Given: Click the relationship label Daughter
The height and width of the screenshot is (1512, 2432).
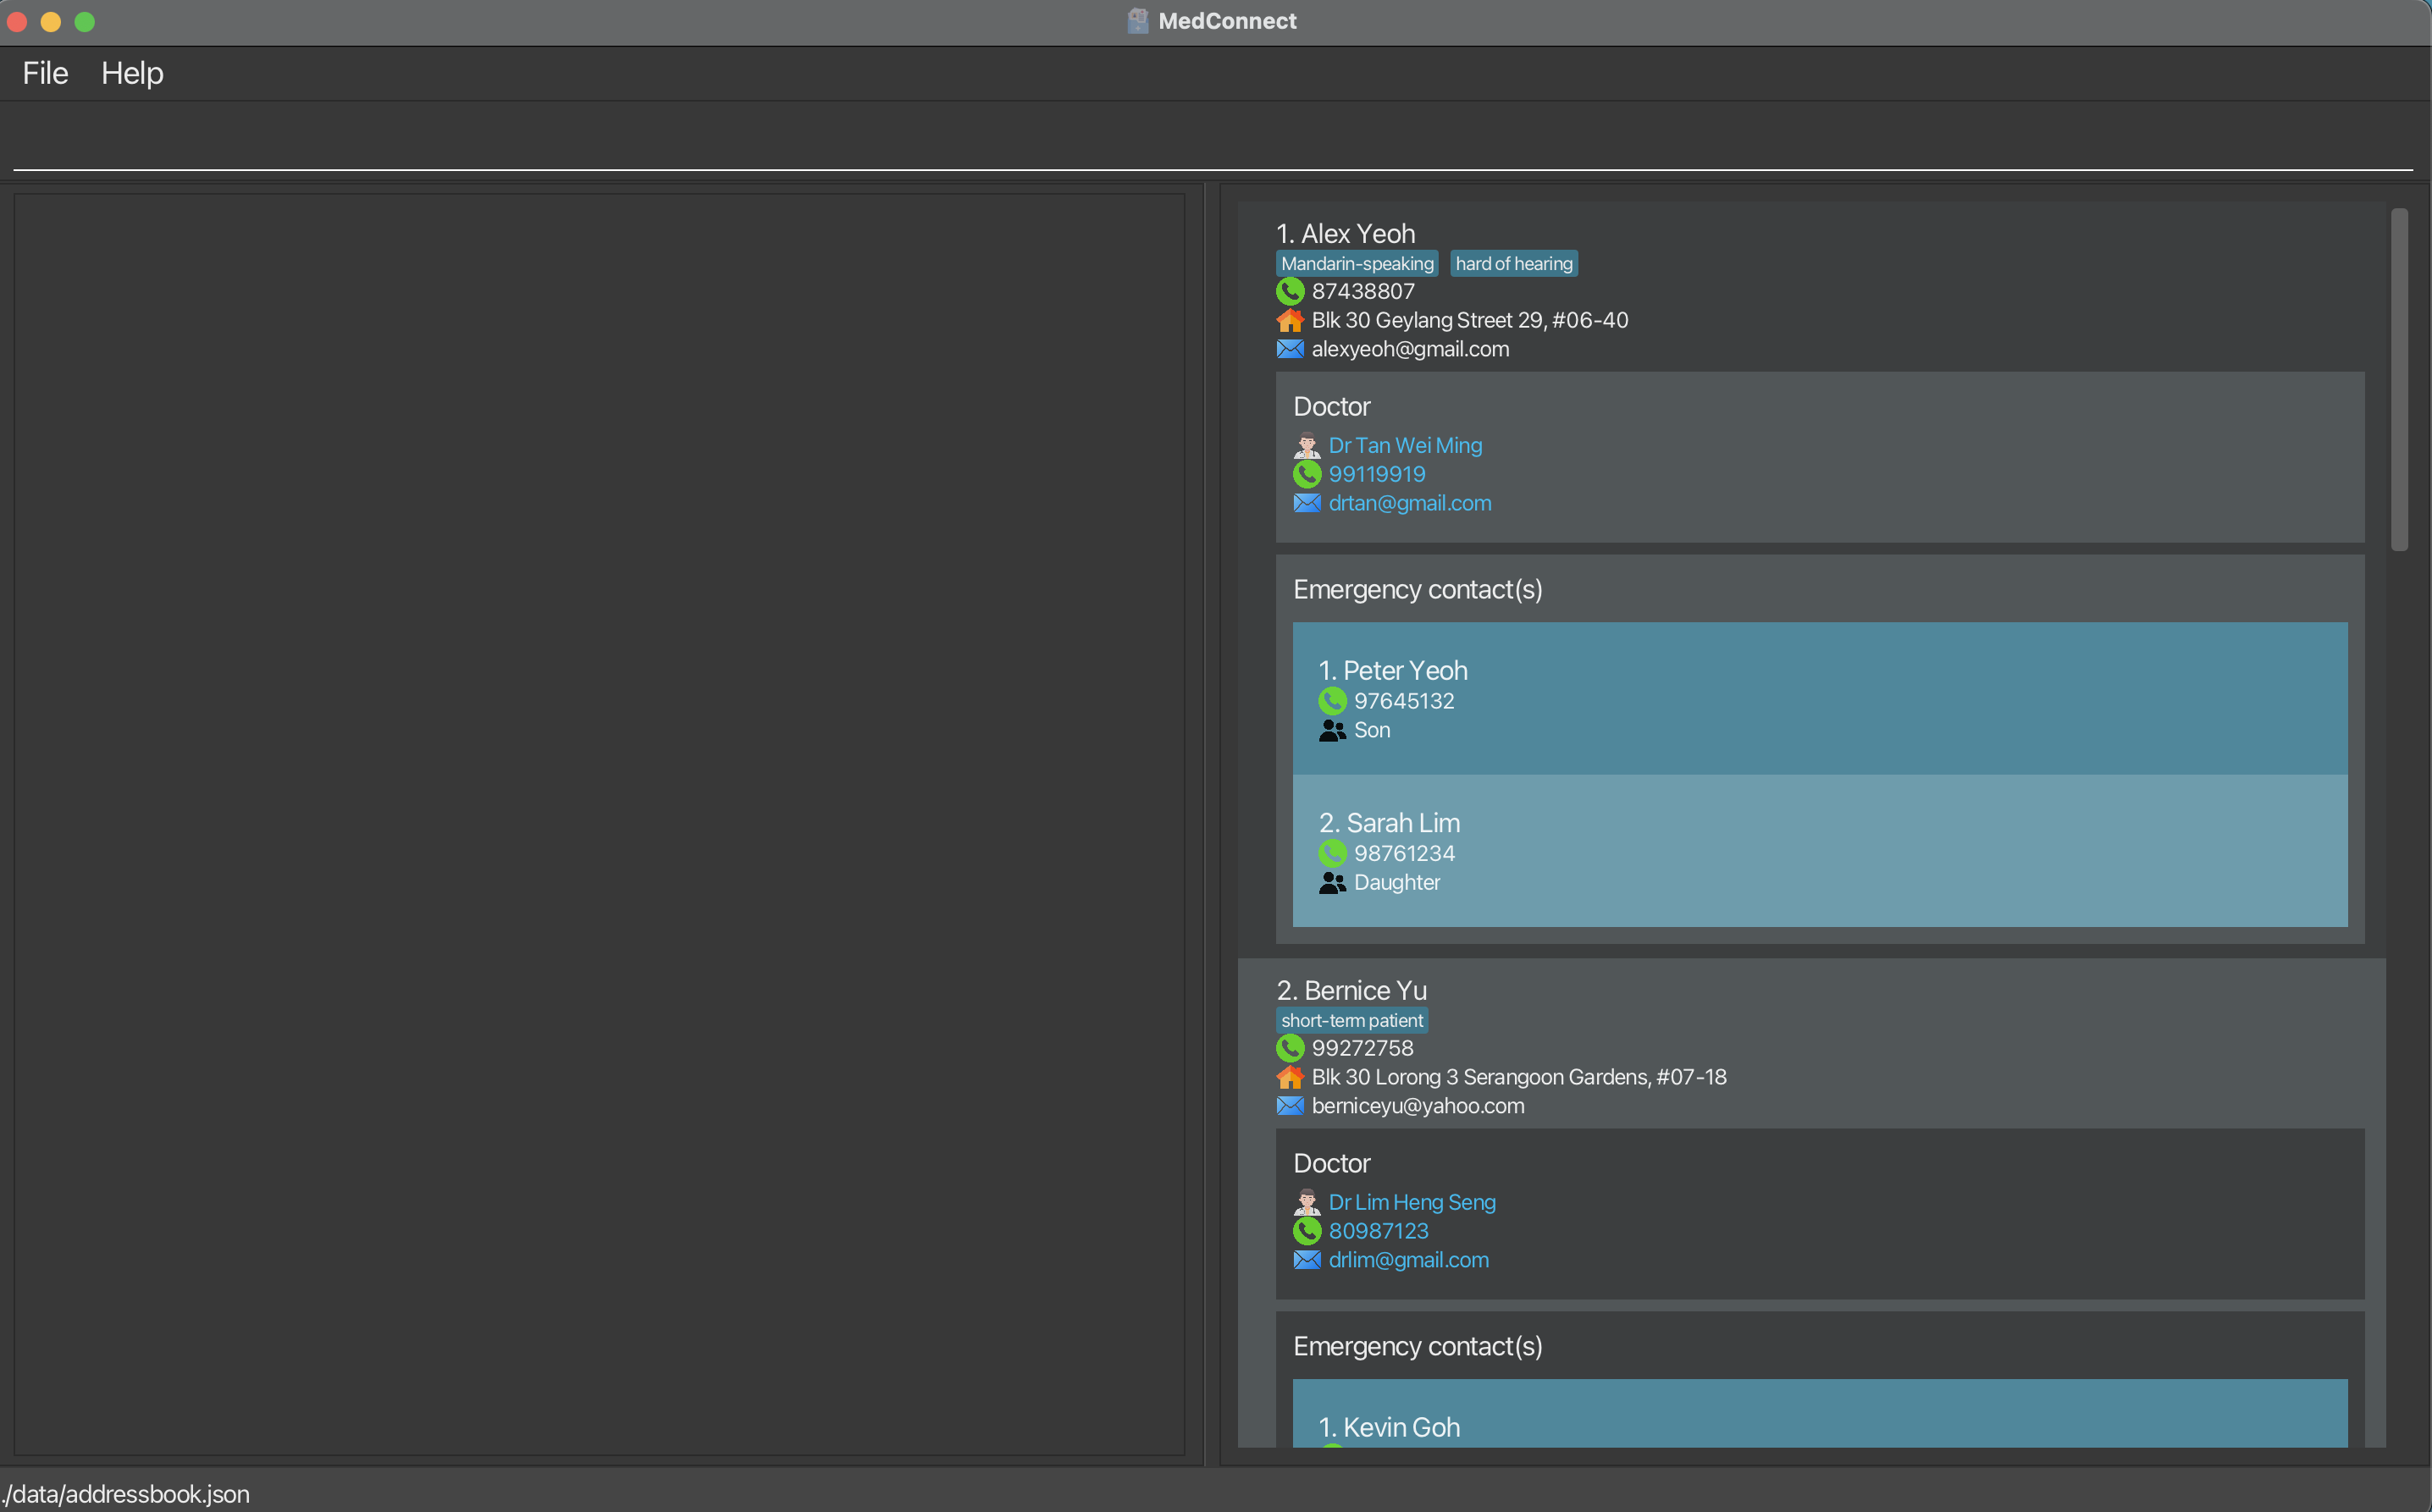Looking at the screenshot, I should point(1397,882).
